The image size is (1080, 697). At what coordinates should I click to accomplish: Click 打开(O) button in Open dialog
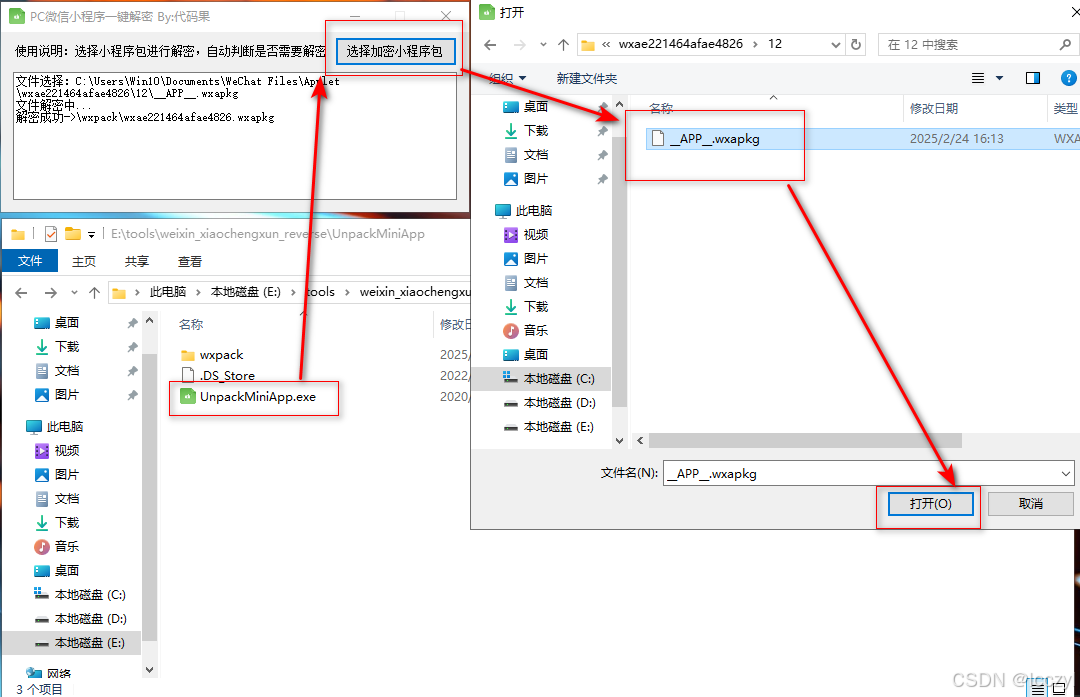coord(930,503)
